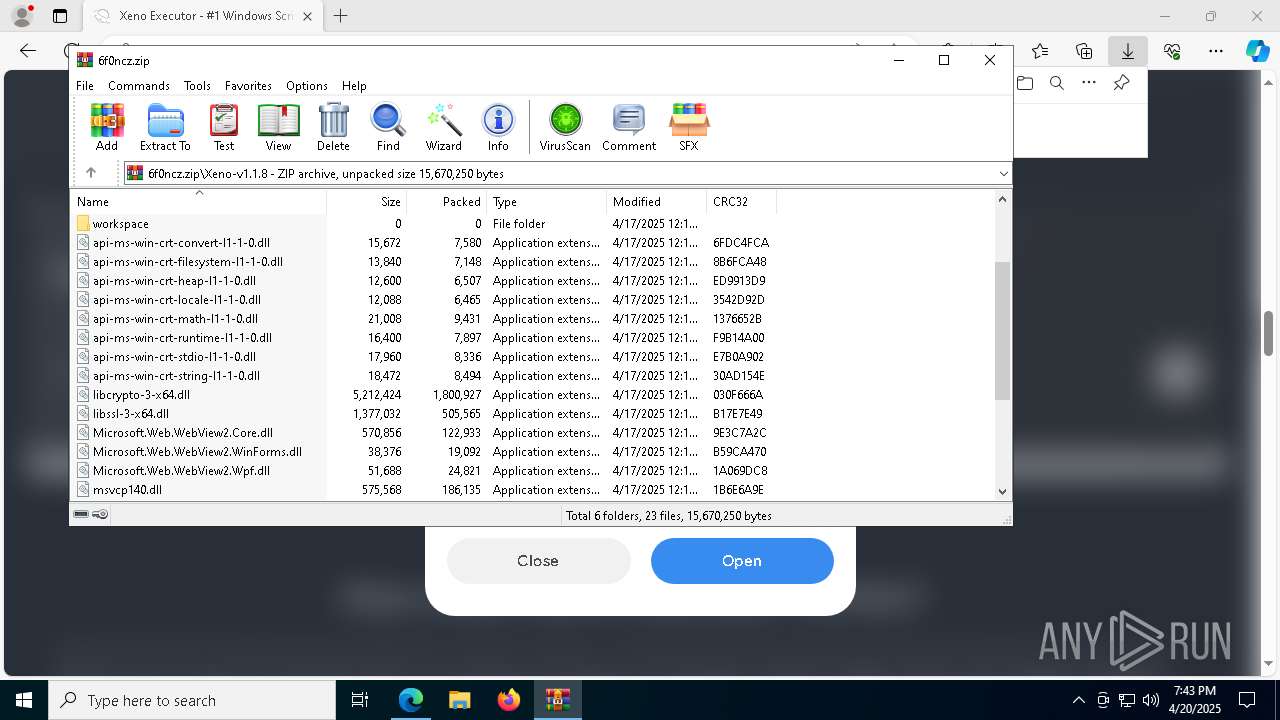Open Edge Collections icon
This screenshot has width=1280, height=720.
[x=1084, y=51]
